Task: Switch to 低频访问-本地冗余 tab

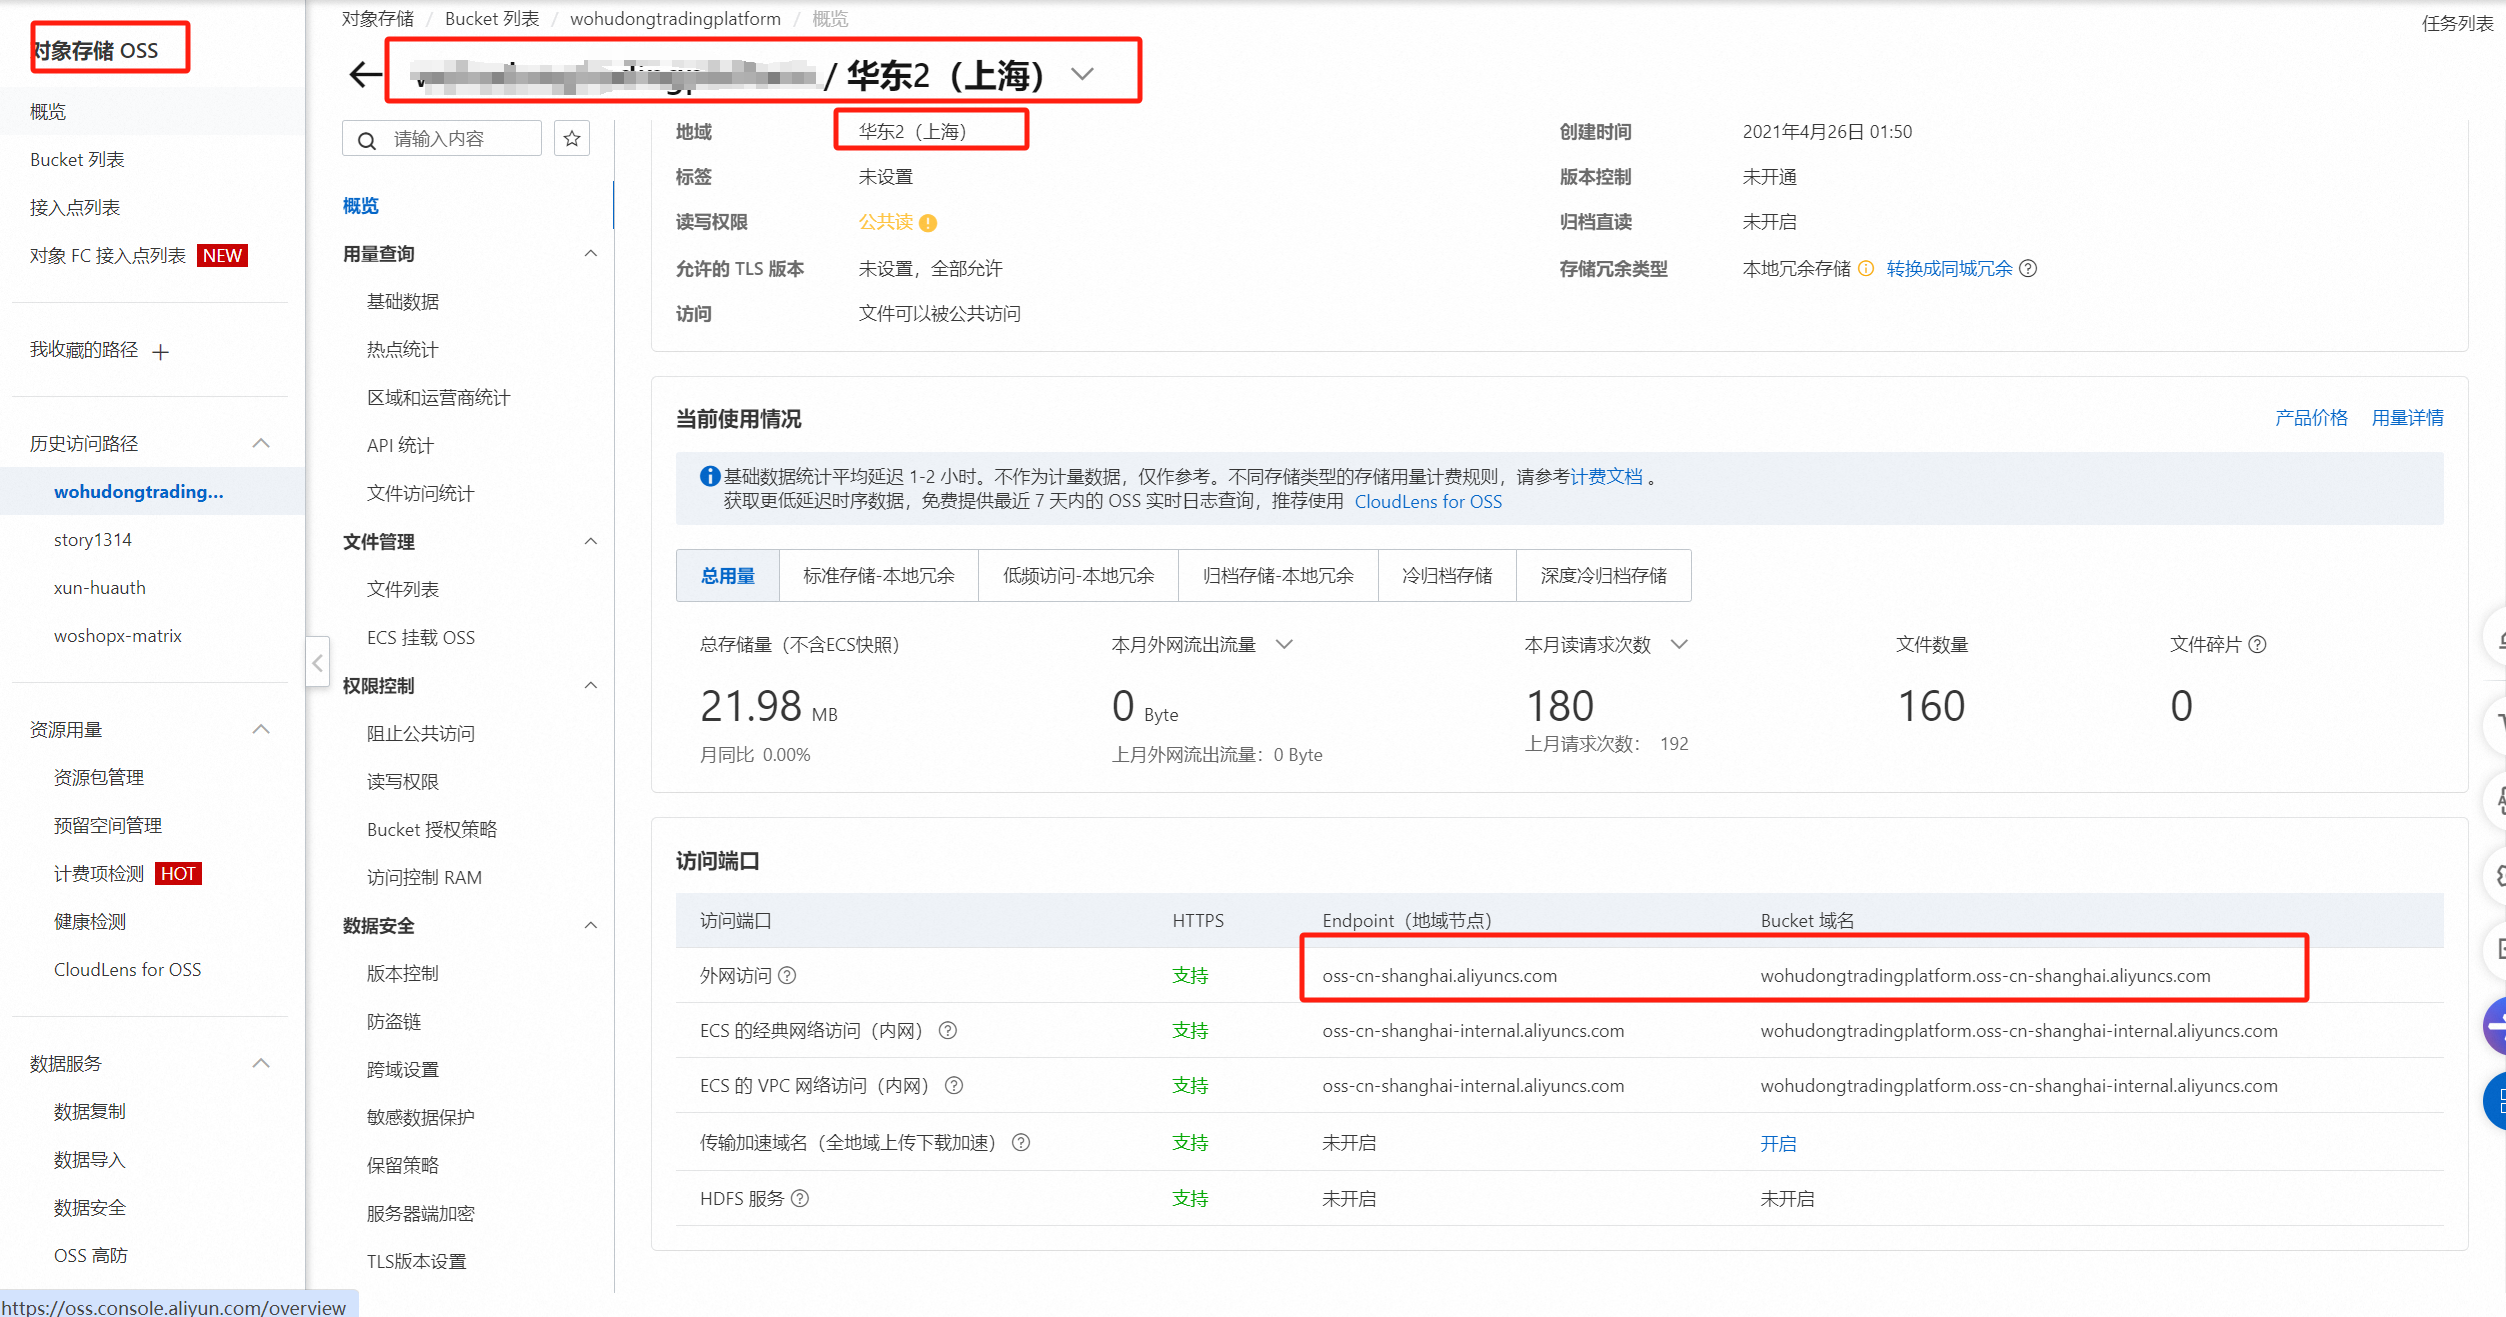Action: [x=1079, y=576]
